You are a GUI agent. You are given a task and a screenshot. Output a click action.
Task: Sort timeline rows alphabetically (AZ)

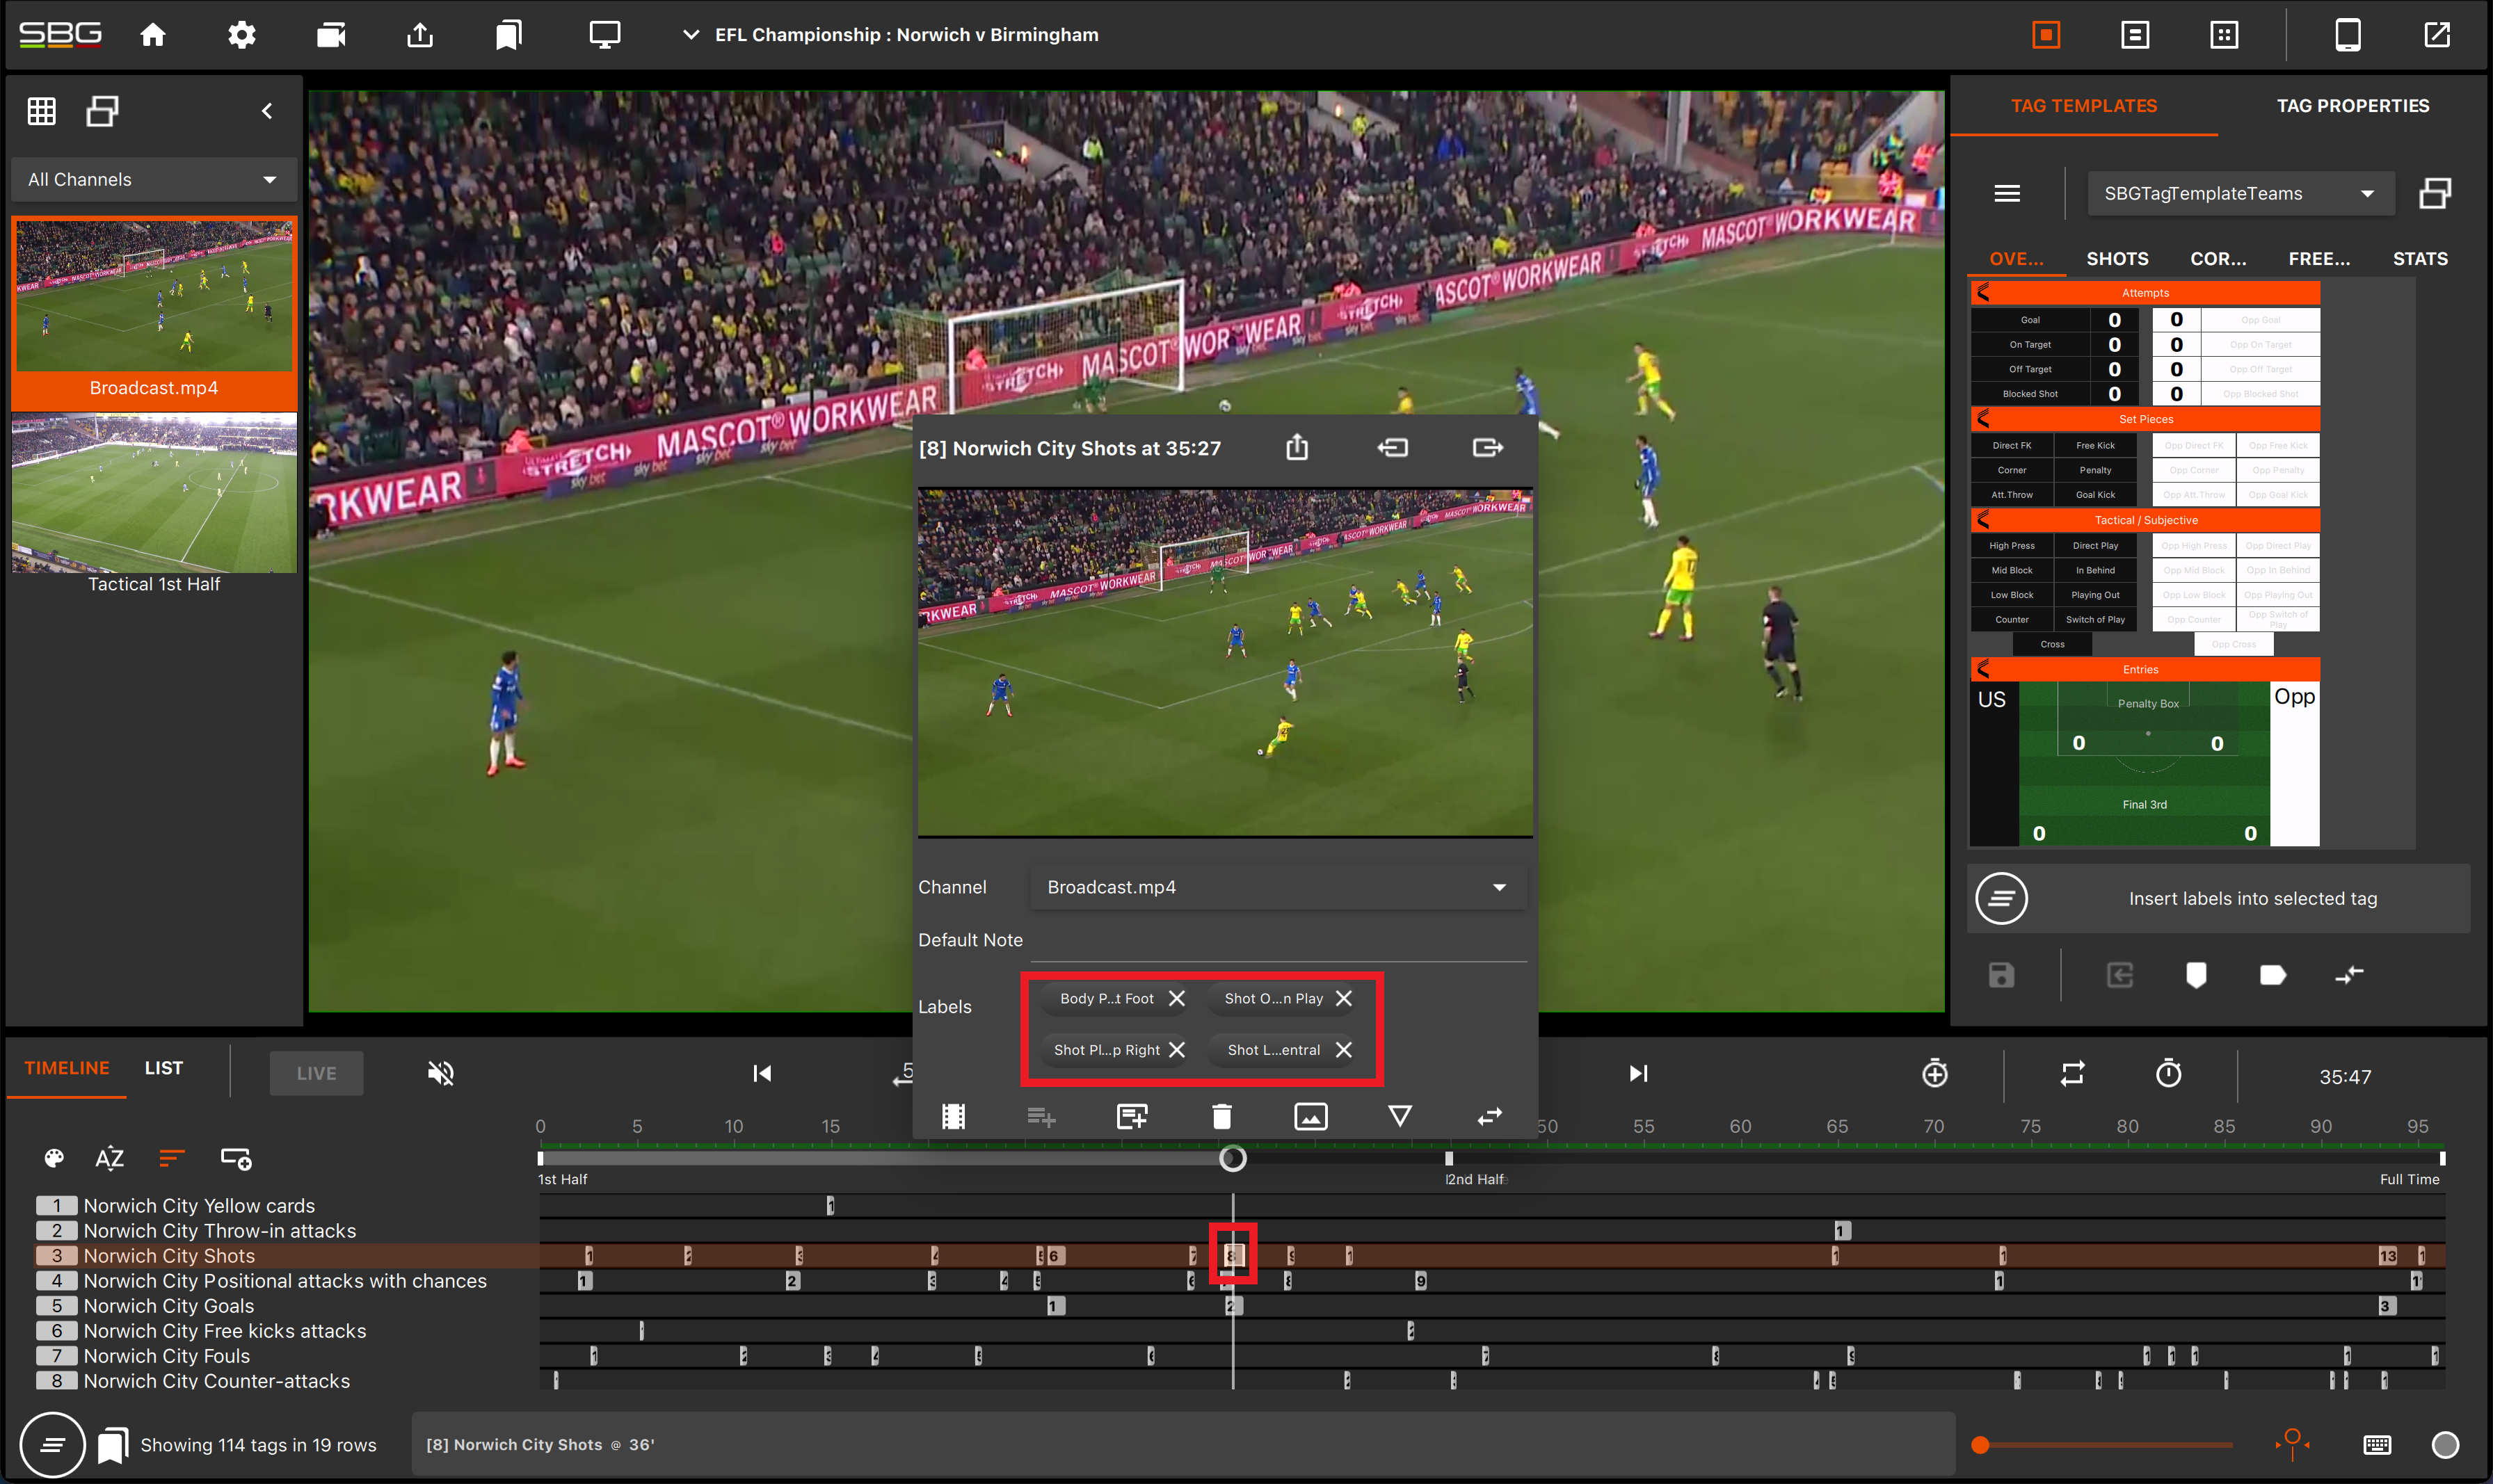109,1159
